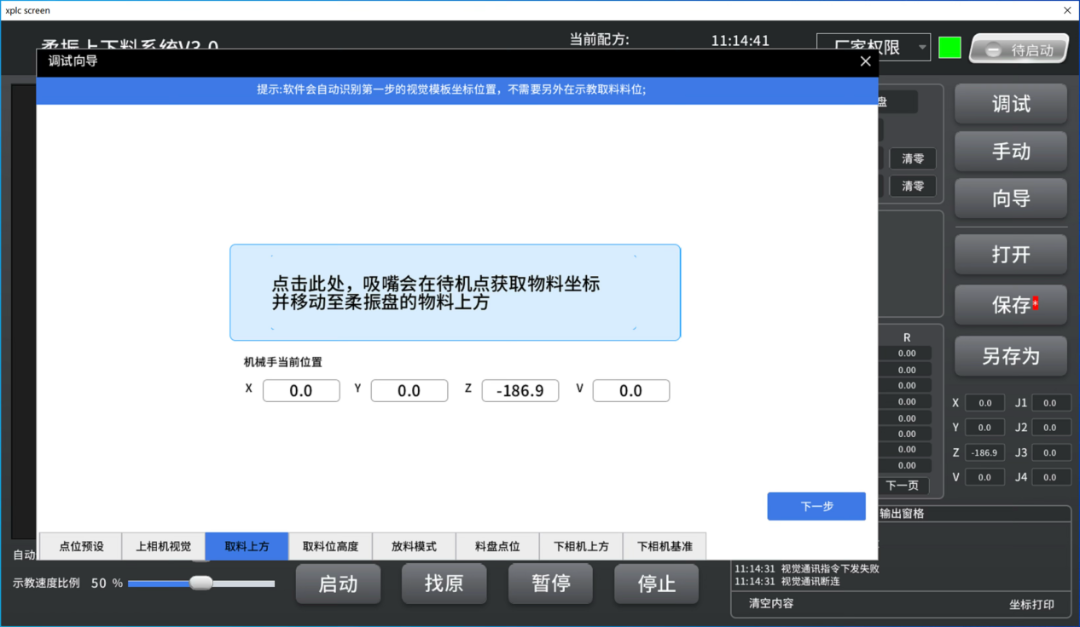Click 清空内容 to clear the output log
Image resolution: width=1080 pixels, height=627 pixels.
[x=771, y=604]
